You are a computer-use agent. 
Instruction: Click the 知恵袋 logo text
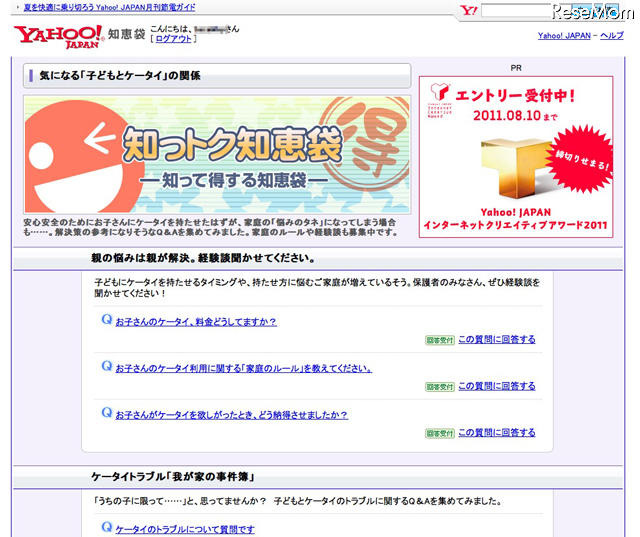click(x=127, y=34)
